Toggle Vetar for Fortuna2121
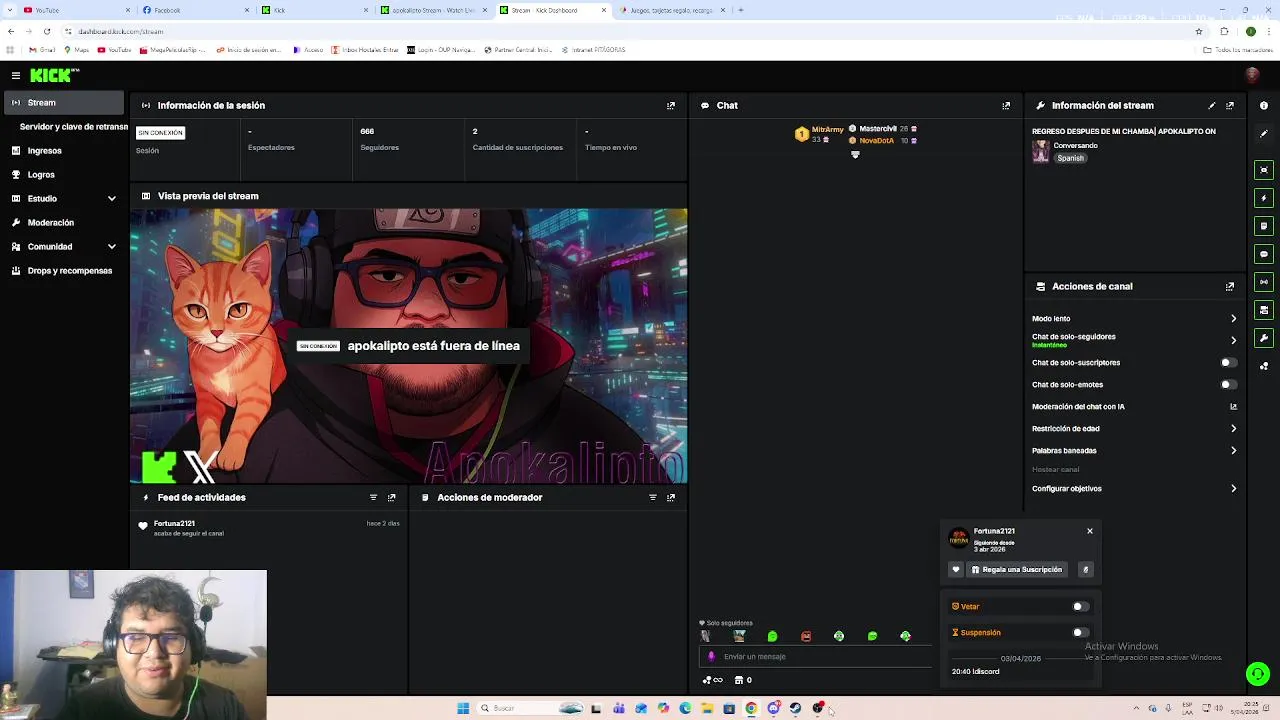This screenshot has width=1280, height=720. click(x=1080, y=606)
